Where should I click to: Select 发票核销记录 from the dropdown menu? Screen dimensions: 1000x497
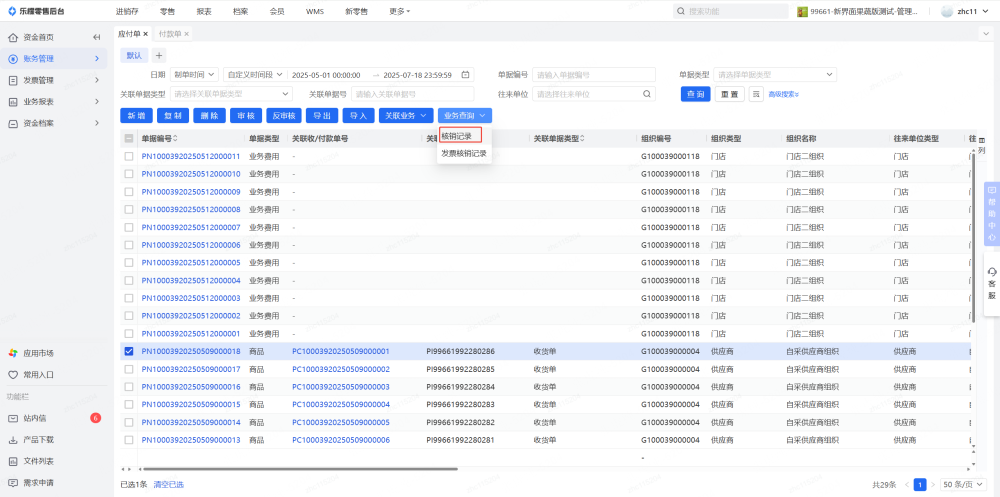click(x=464, y=154)
